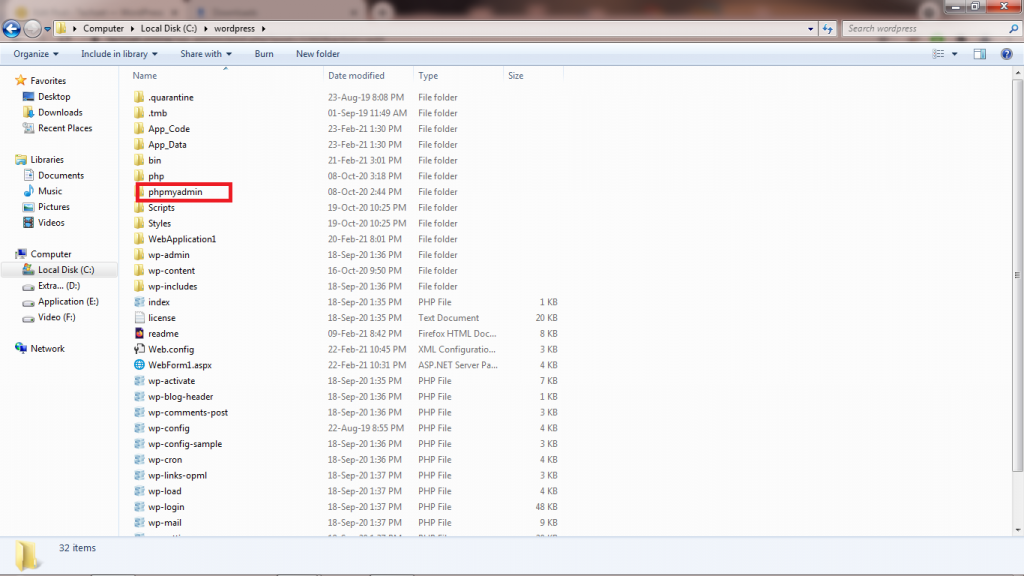
Task: Open the Share with dropdown
Action: point(205,54)
